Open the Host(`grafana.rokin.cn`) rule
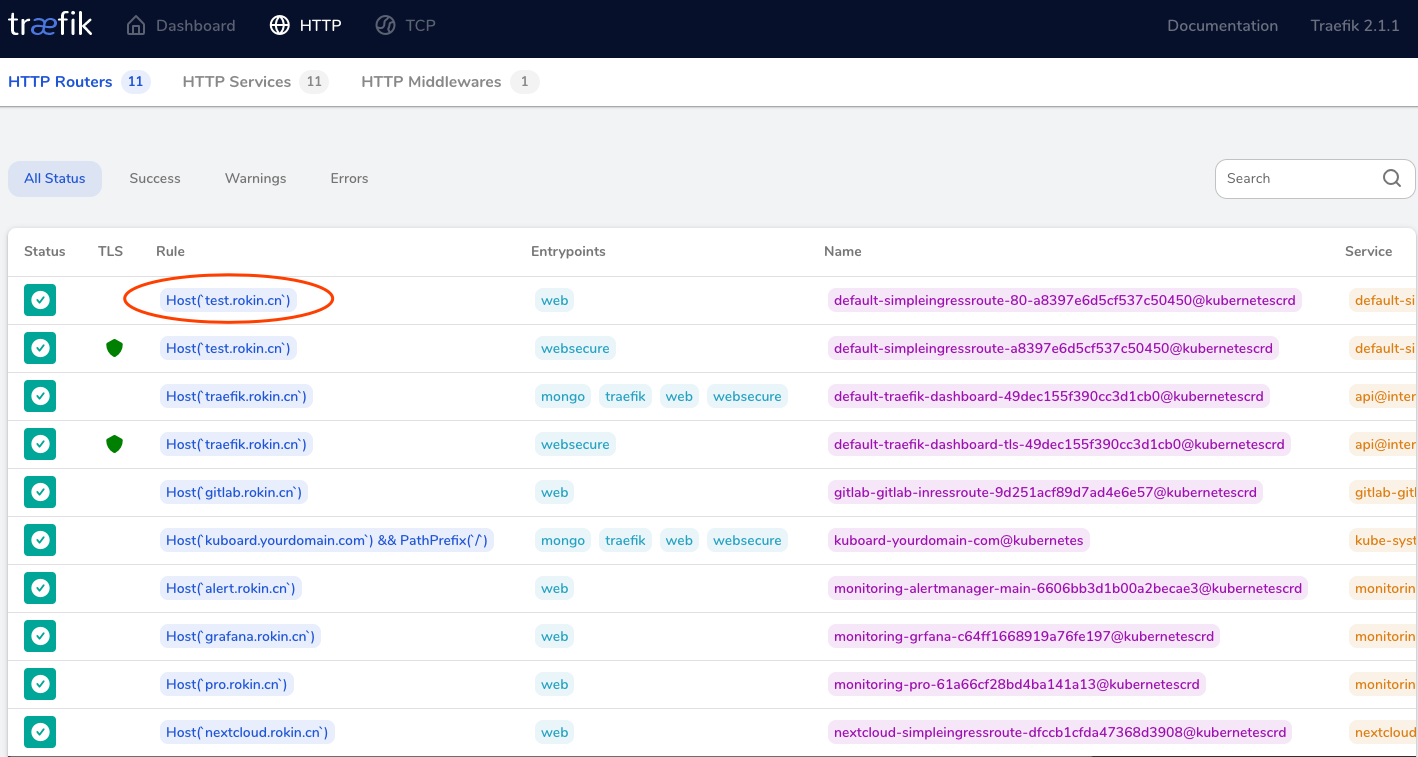1418x757 pixels. (240, 636)
